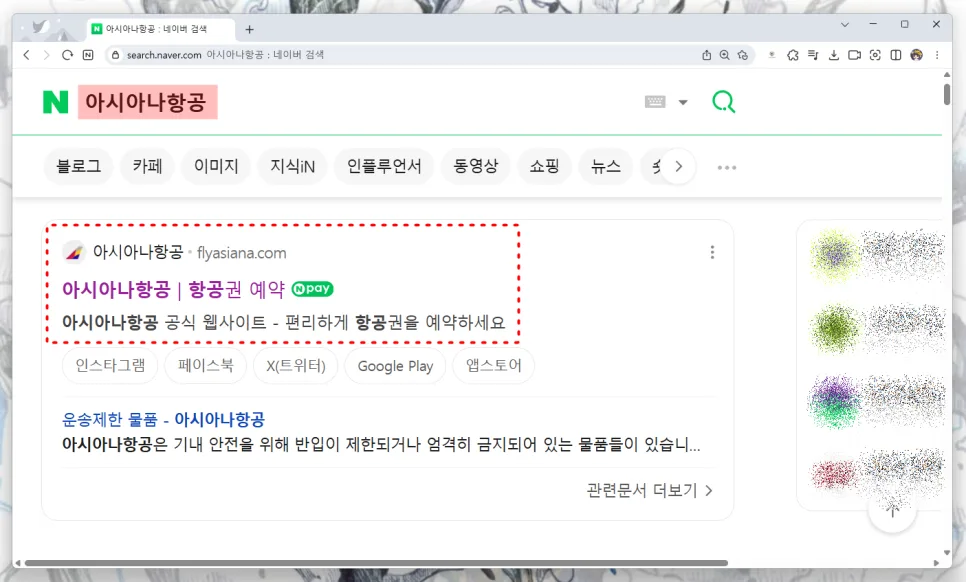Open a new tab with the plus button
966x582 pixels.
(250, 29)
